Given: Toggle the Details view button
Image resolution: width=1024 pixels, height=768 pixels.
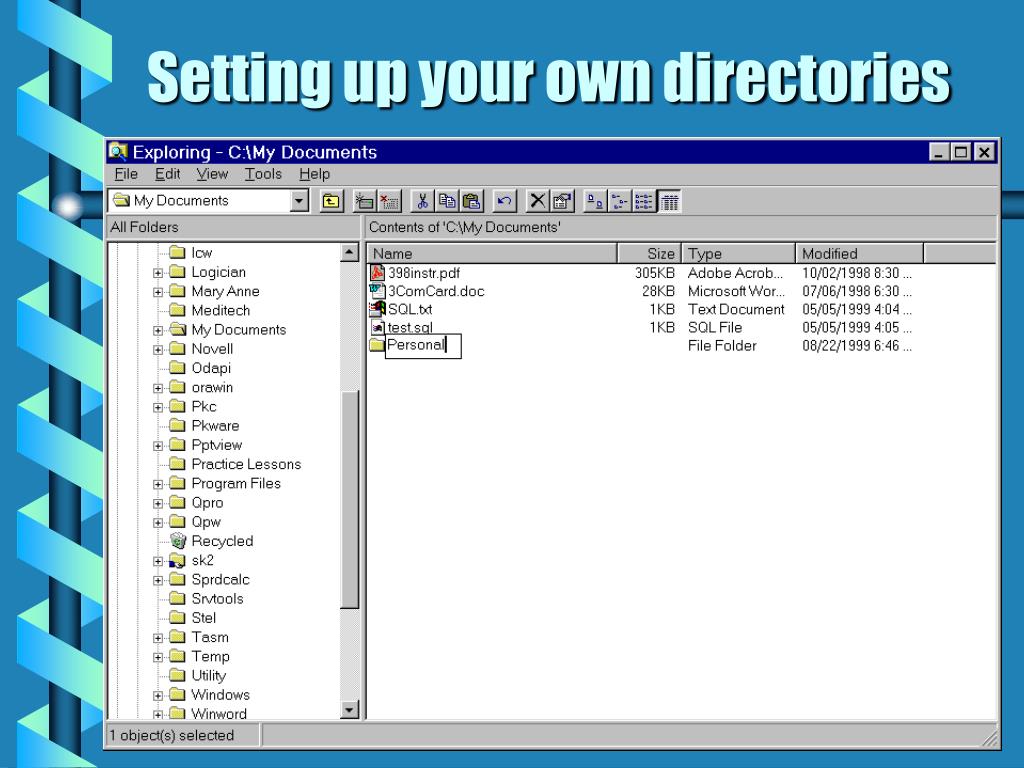Looking at the screenshot, I should (670, 201).
